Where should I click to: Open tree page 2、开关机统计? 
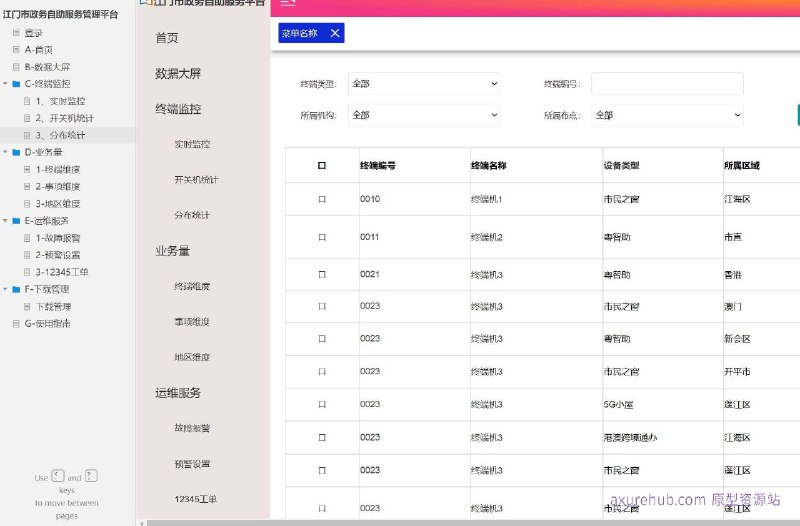click(x=65, y=118)
